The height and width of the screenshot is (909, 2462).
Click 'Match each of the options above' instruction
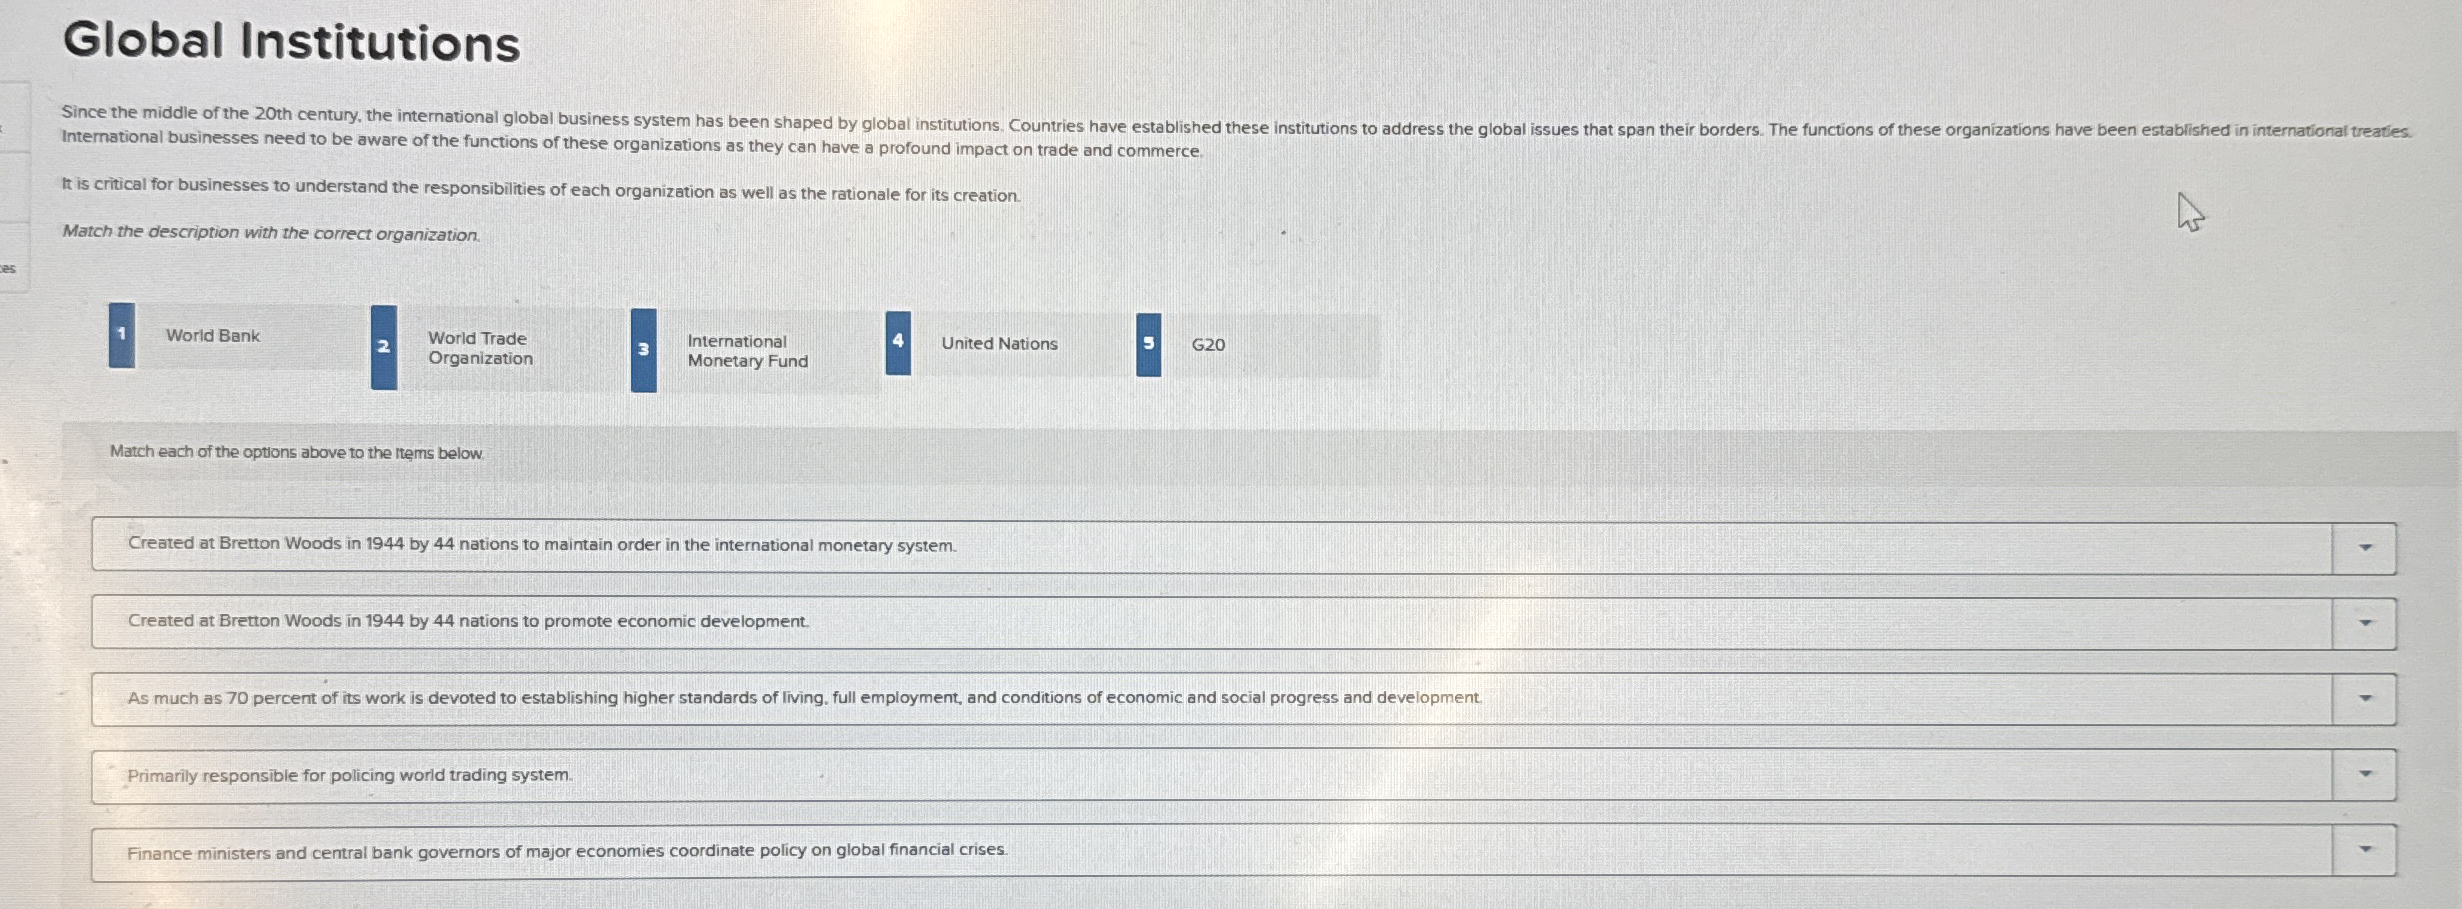click(296, 452)
